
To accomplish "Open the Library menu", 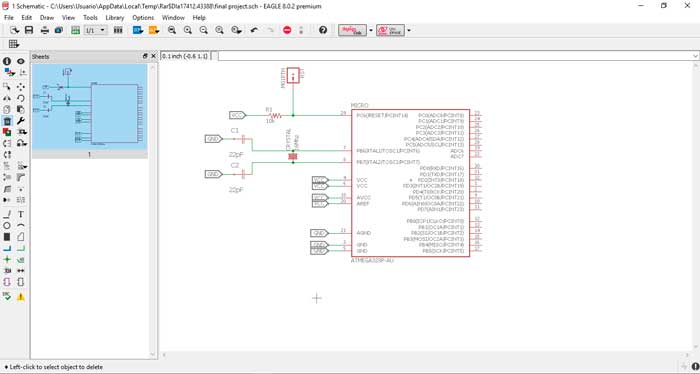I will (115, 18).
